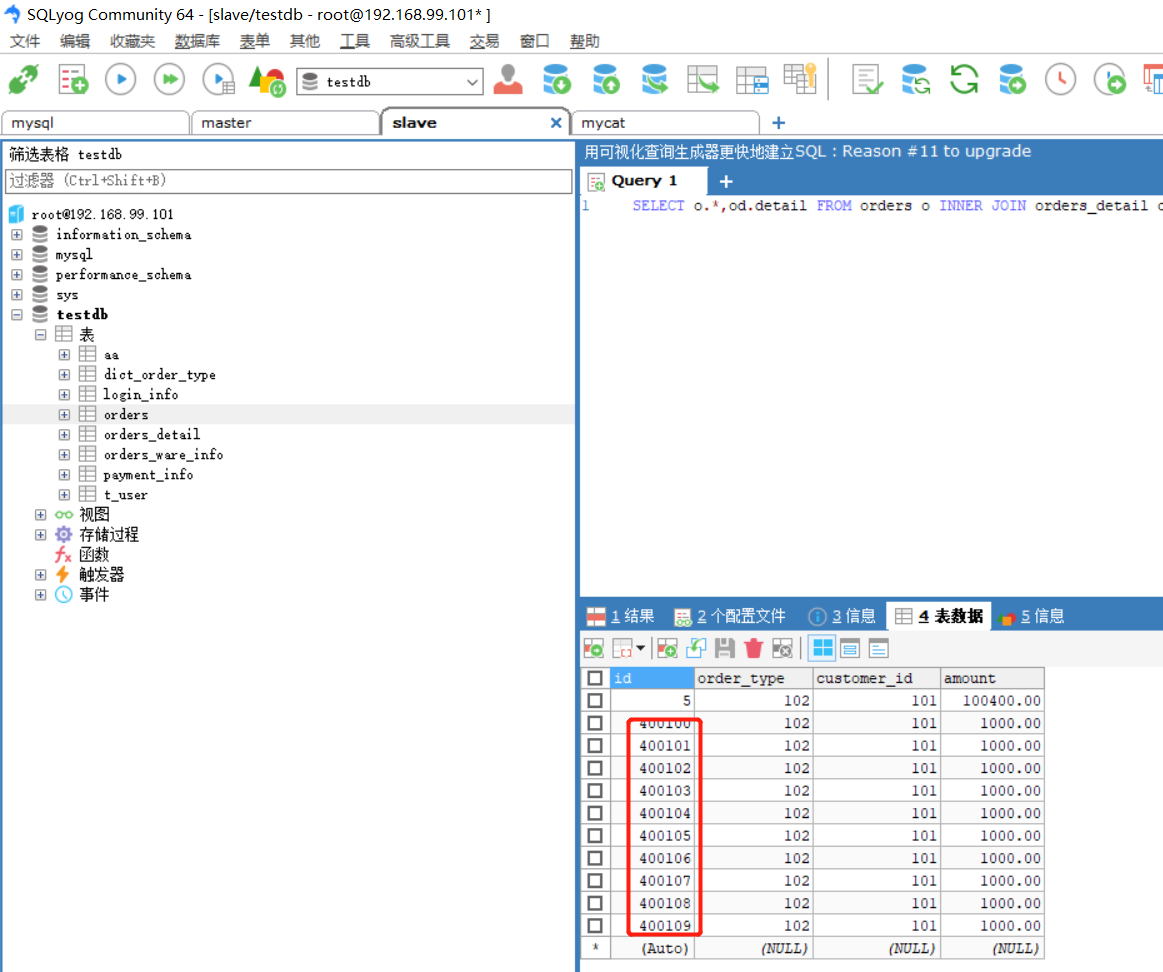Switch to the mycat connection tab
Viewport: 1163px width, 972px height.
coord(665,123)
